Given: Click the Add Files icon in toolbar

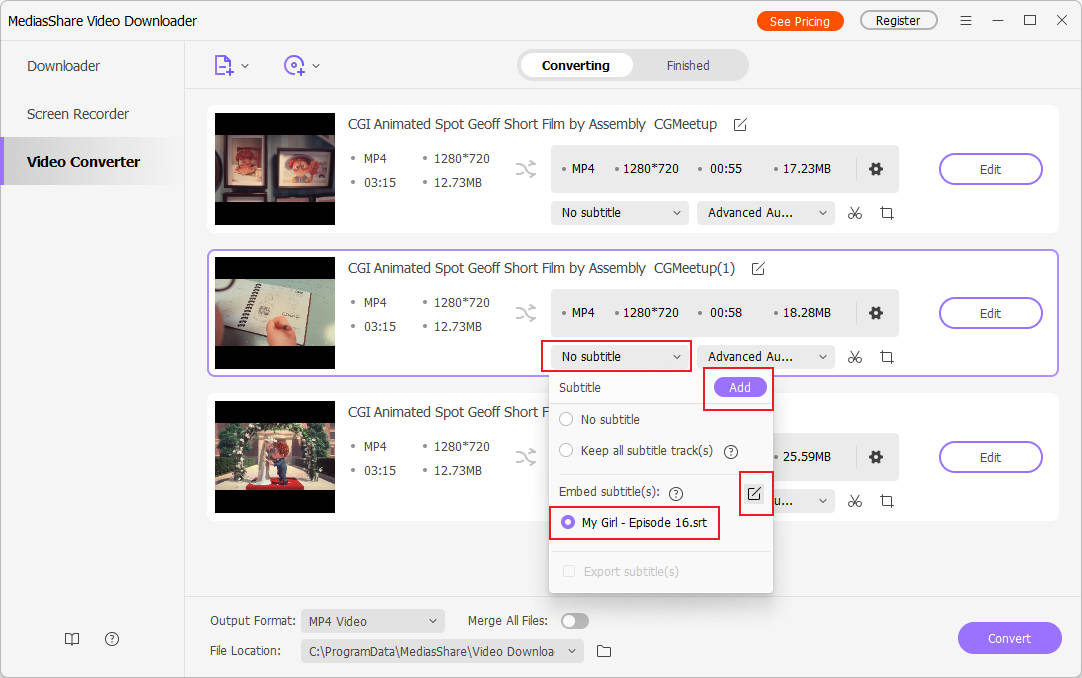Looking at the screenshot, I should 224,66.
